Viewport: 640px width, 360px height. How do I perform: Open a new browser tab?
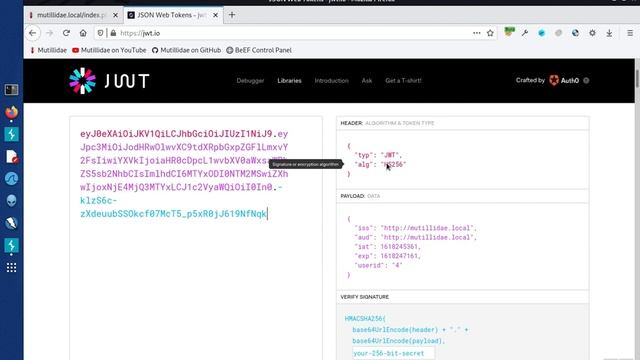click(x=232, y=15)
